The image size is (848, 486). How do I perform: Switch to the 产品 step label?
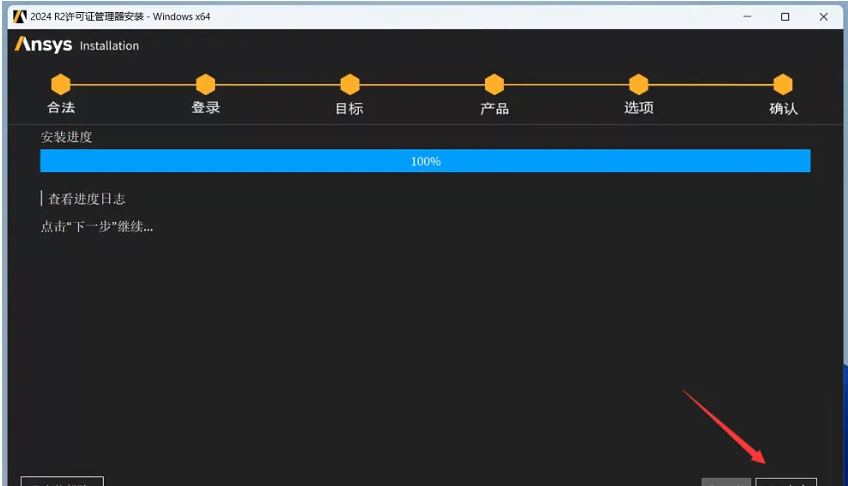pos(494,108)
